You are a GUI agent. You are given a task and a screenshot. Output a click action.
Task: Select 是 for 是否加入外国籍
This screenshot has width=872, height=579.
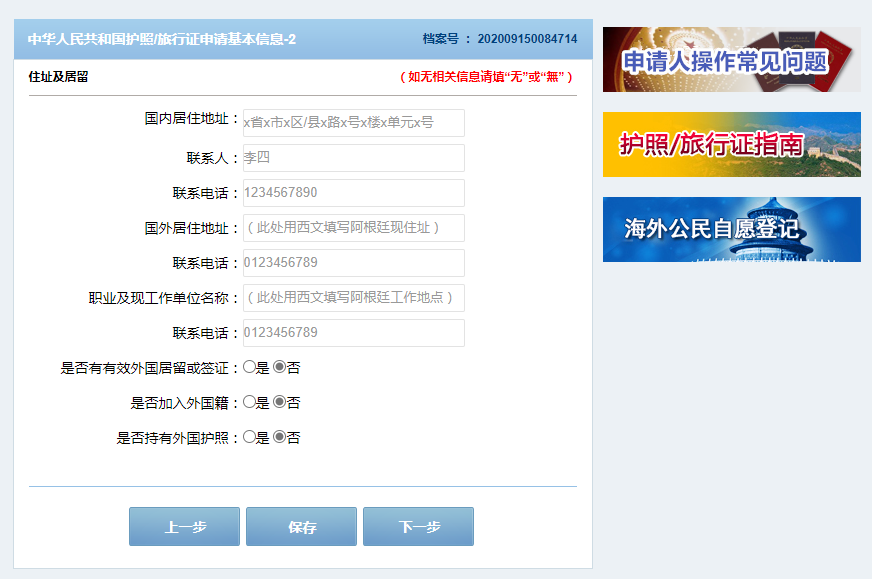tap(248, 402)
